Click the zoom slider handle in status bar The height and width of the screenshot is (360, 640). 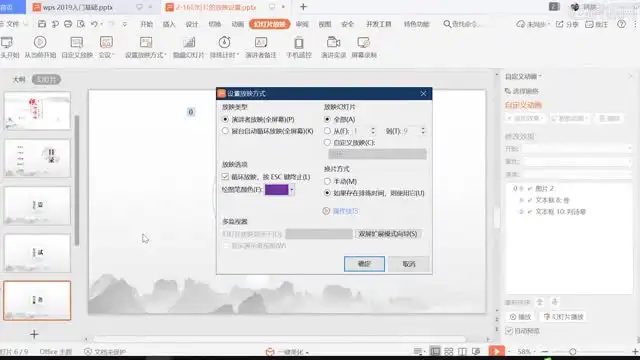click(573, 351)
